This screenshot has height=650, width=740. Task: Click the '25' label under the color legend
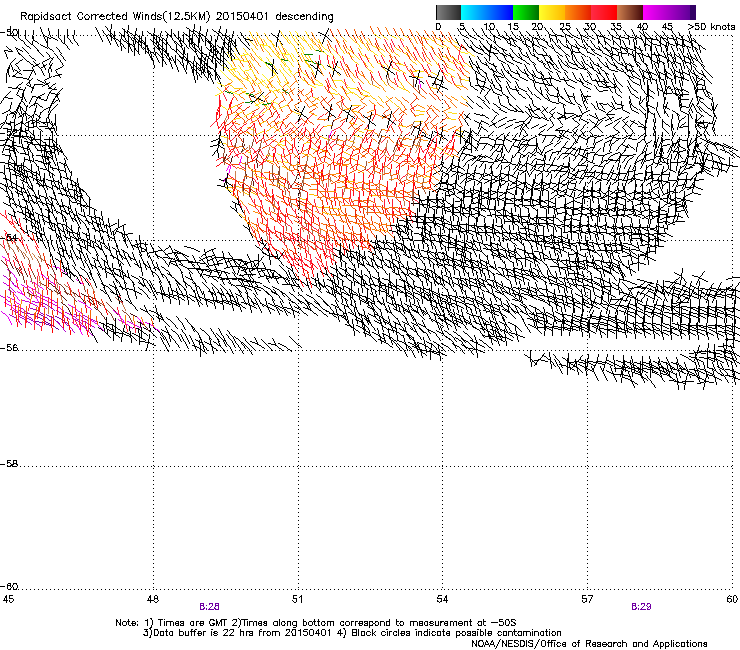tap(565, 27)
